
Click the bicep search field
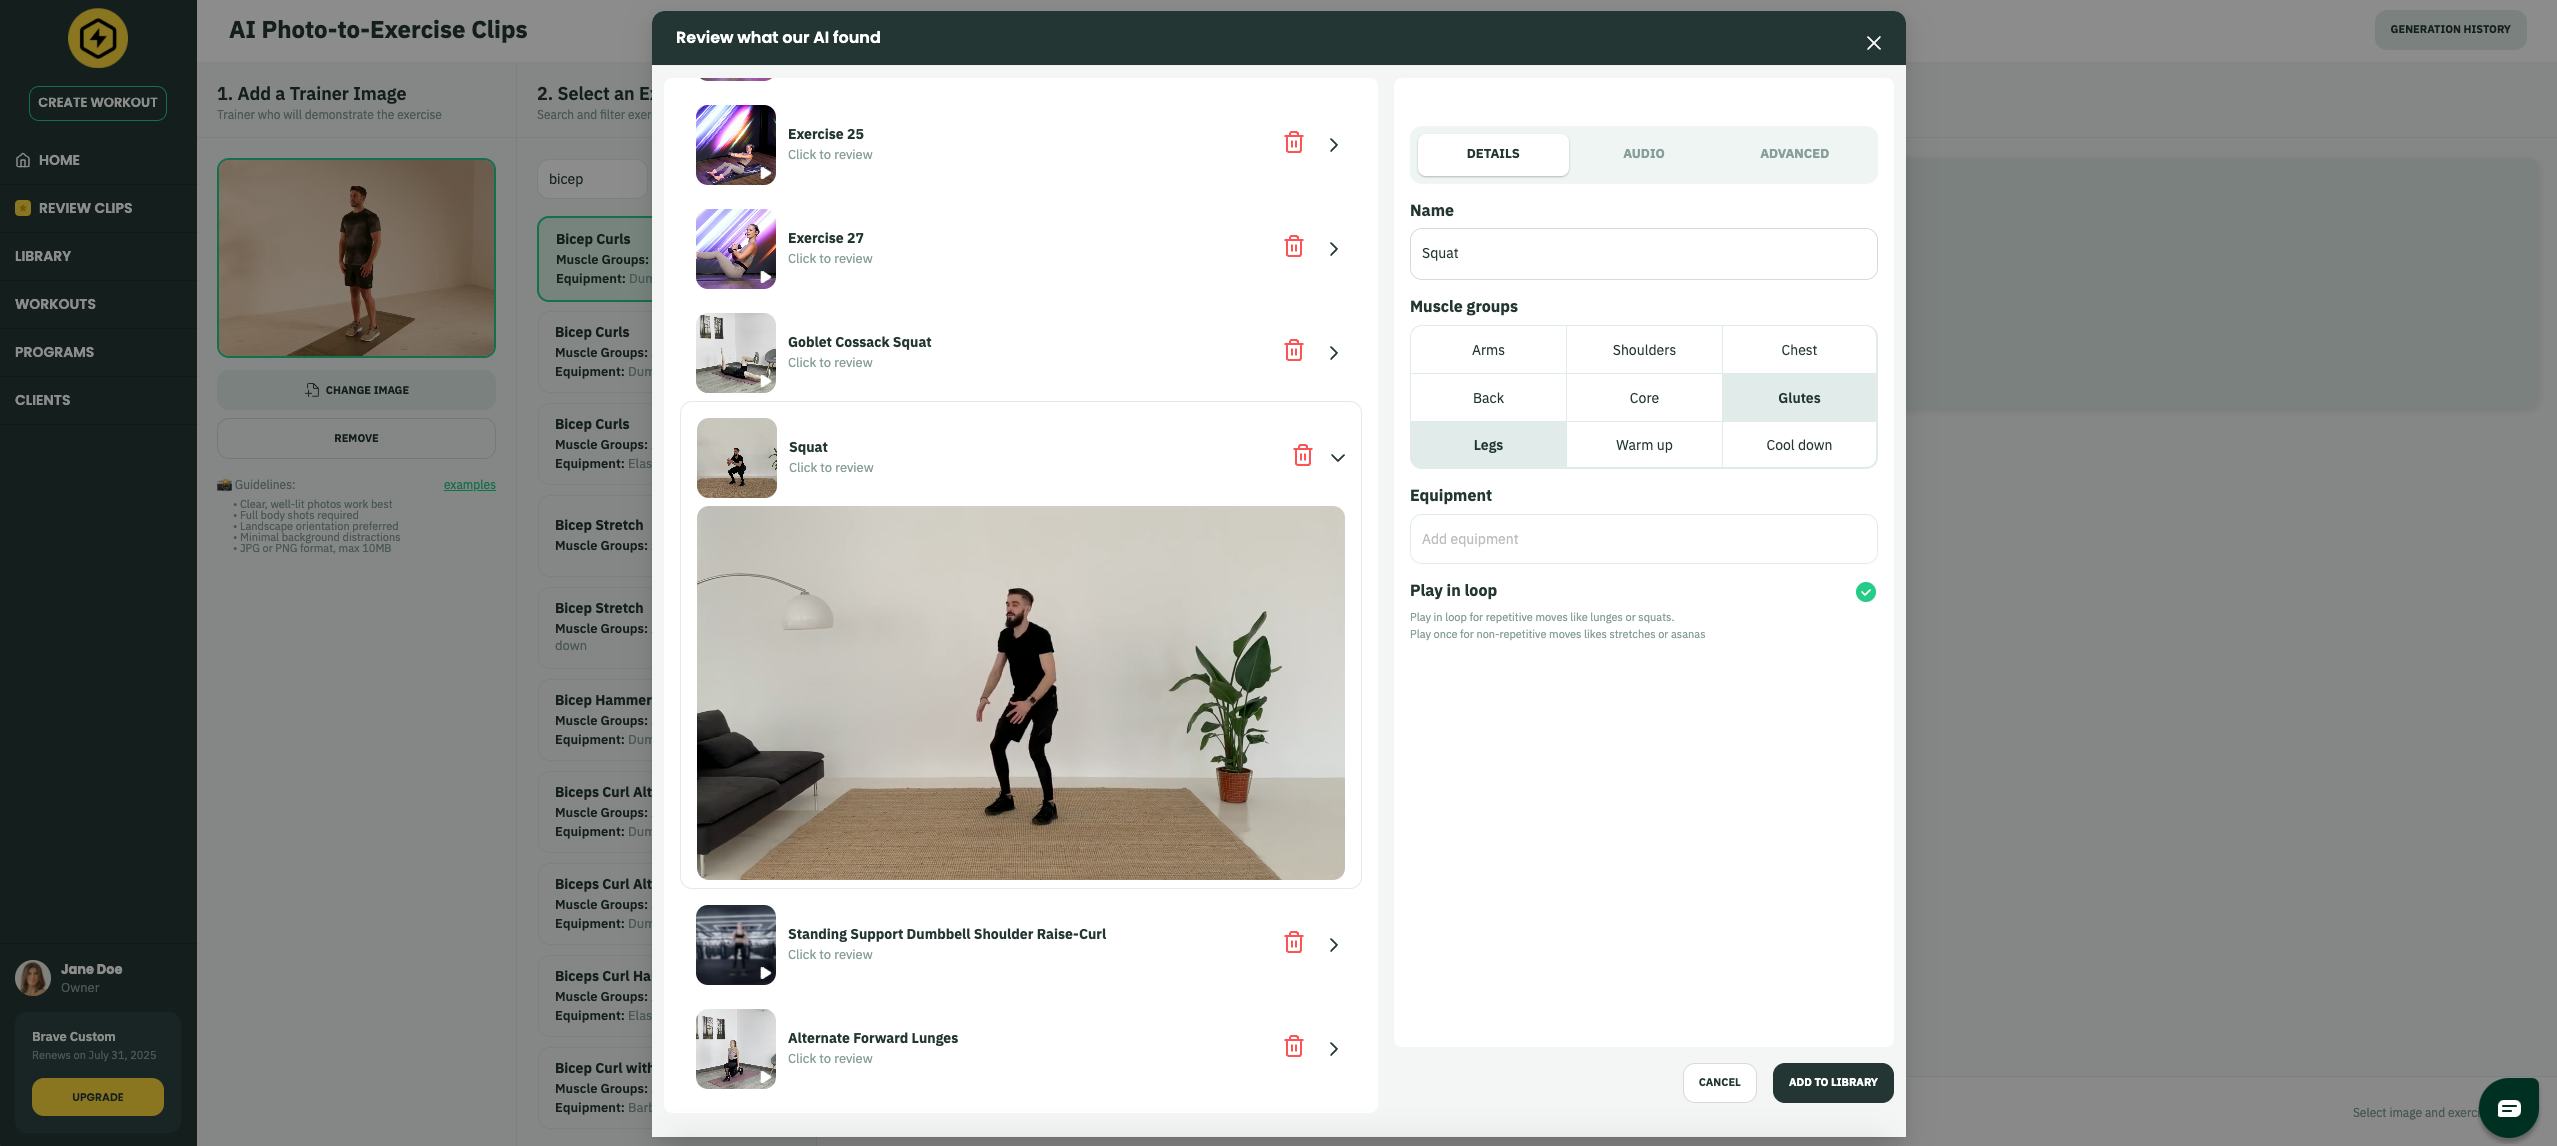pos(592,179)
